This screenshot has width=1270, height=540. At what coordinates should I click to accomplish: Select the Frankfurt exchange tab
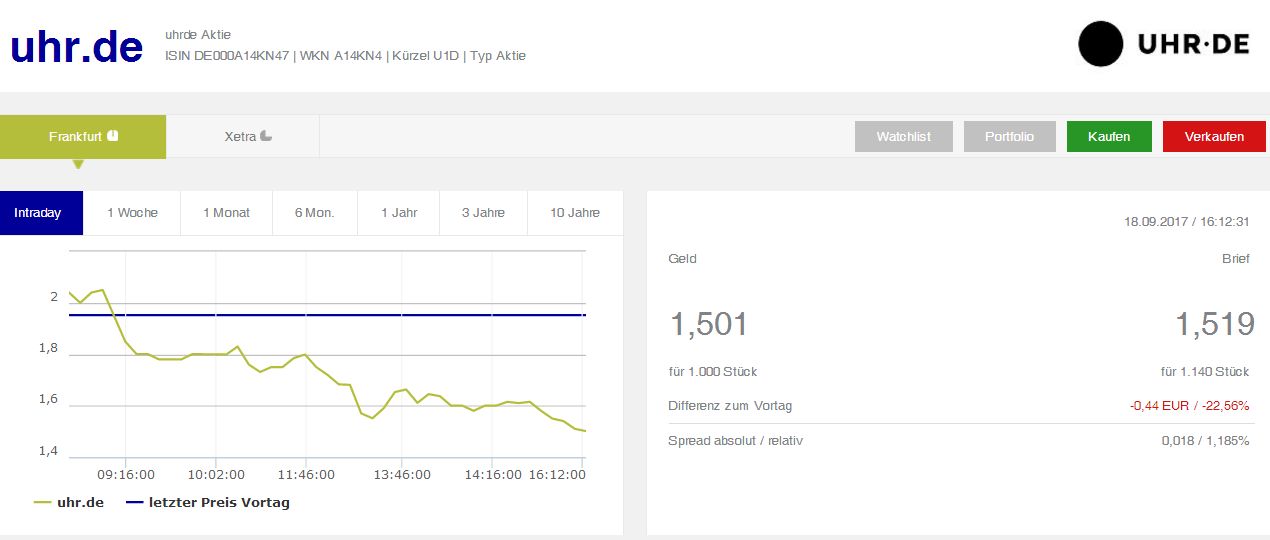tap(76, 136)
